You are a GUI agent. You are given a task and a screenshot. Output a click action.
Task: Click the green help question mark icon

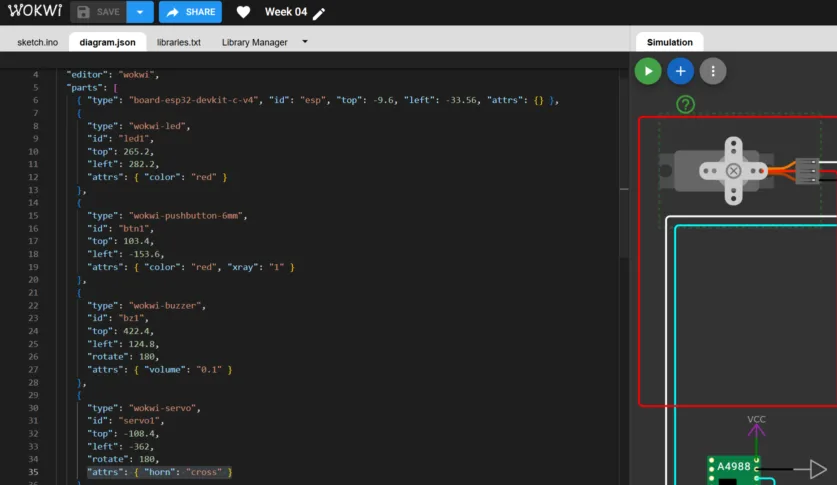685,104
